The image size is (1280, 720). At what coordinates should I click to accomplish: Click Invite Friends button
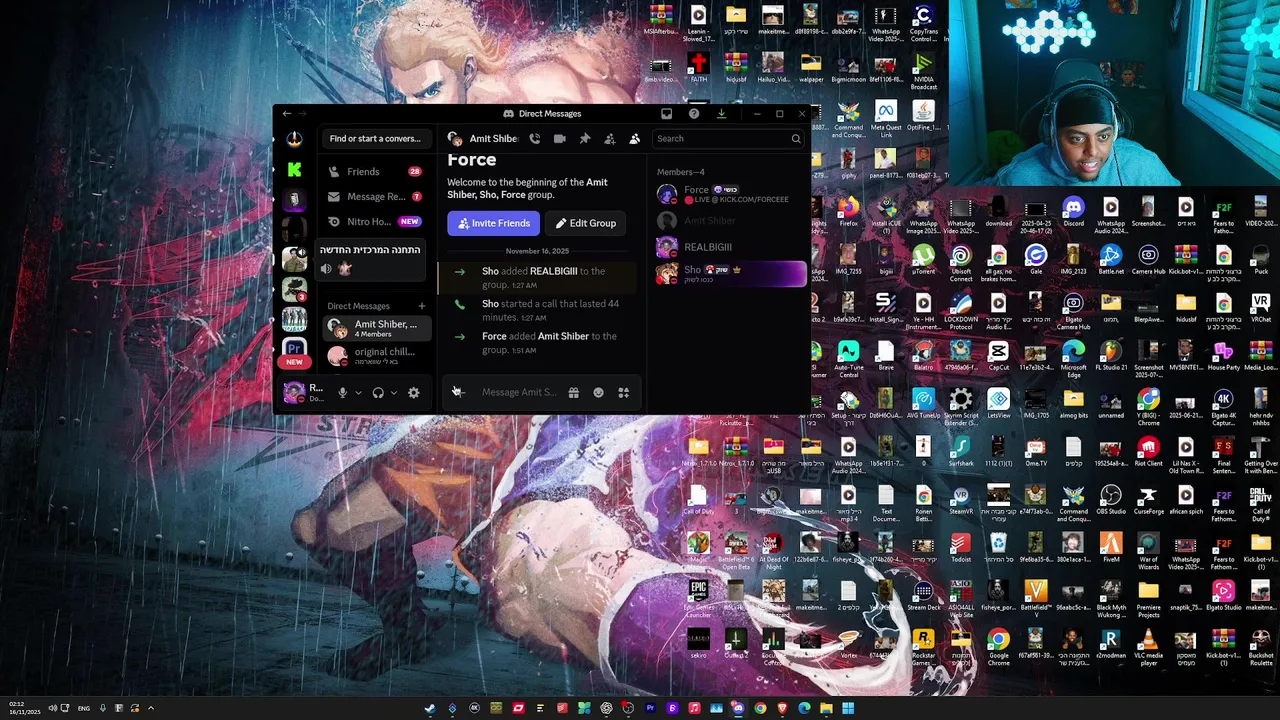tap(494, 223)
